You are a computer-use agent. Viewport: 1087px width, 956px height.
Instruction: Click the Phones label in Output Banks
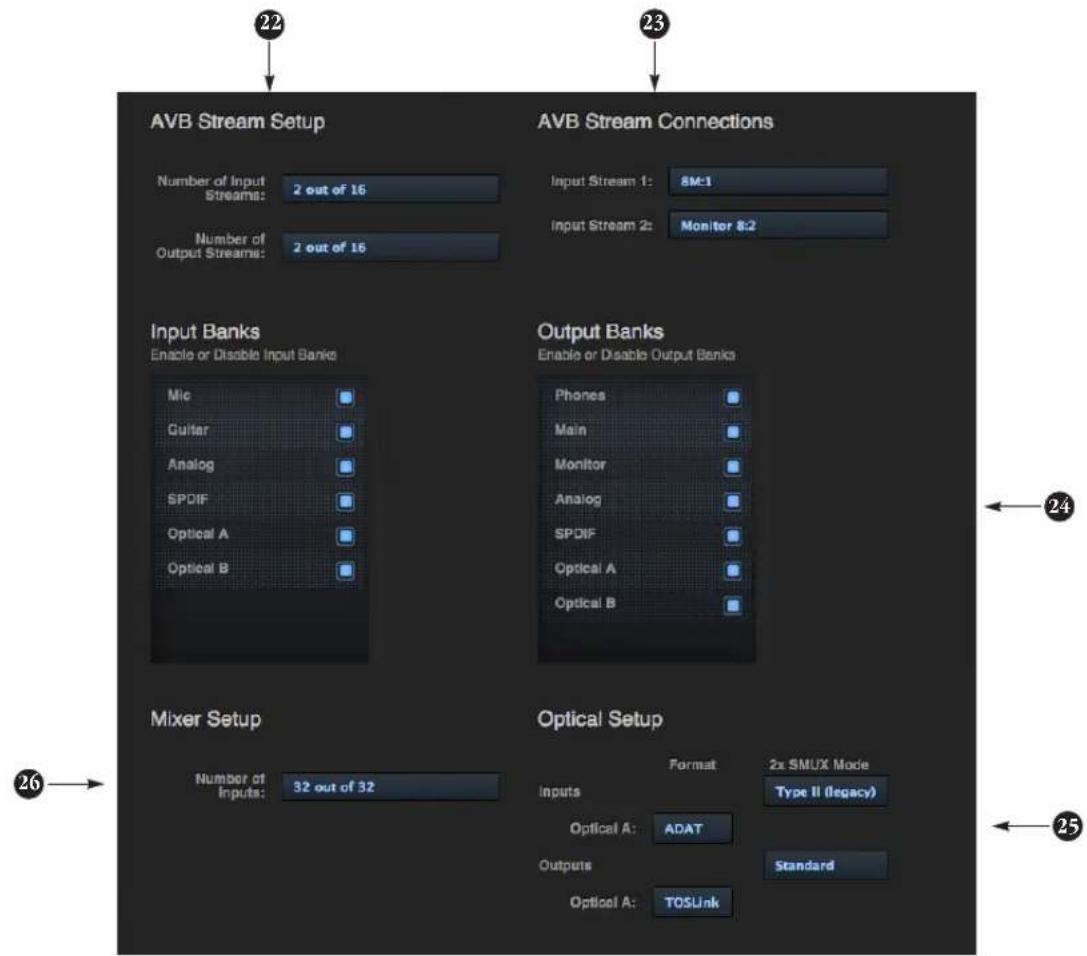580,395
